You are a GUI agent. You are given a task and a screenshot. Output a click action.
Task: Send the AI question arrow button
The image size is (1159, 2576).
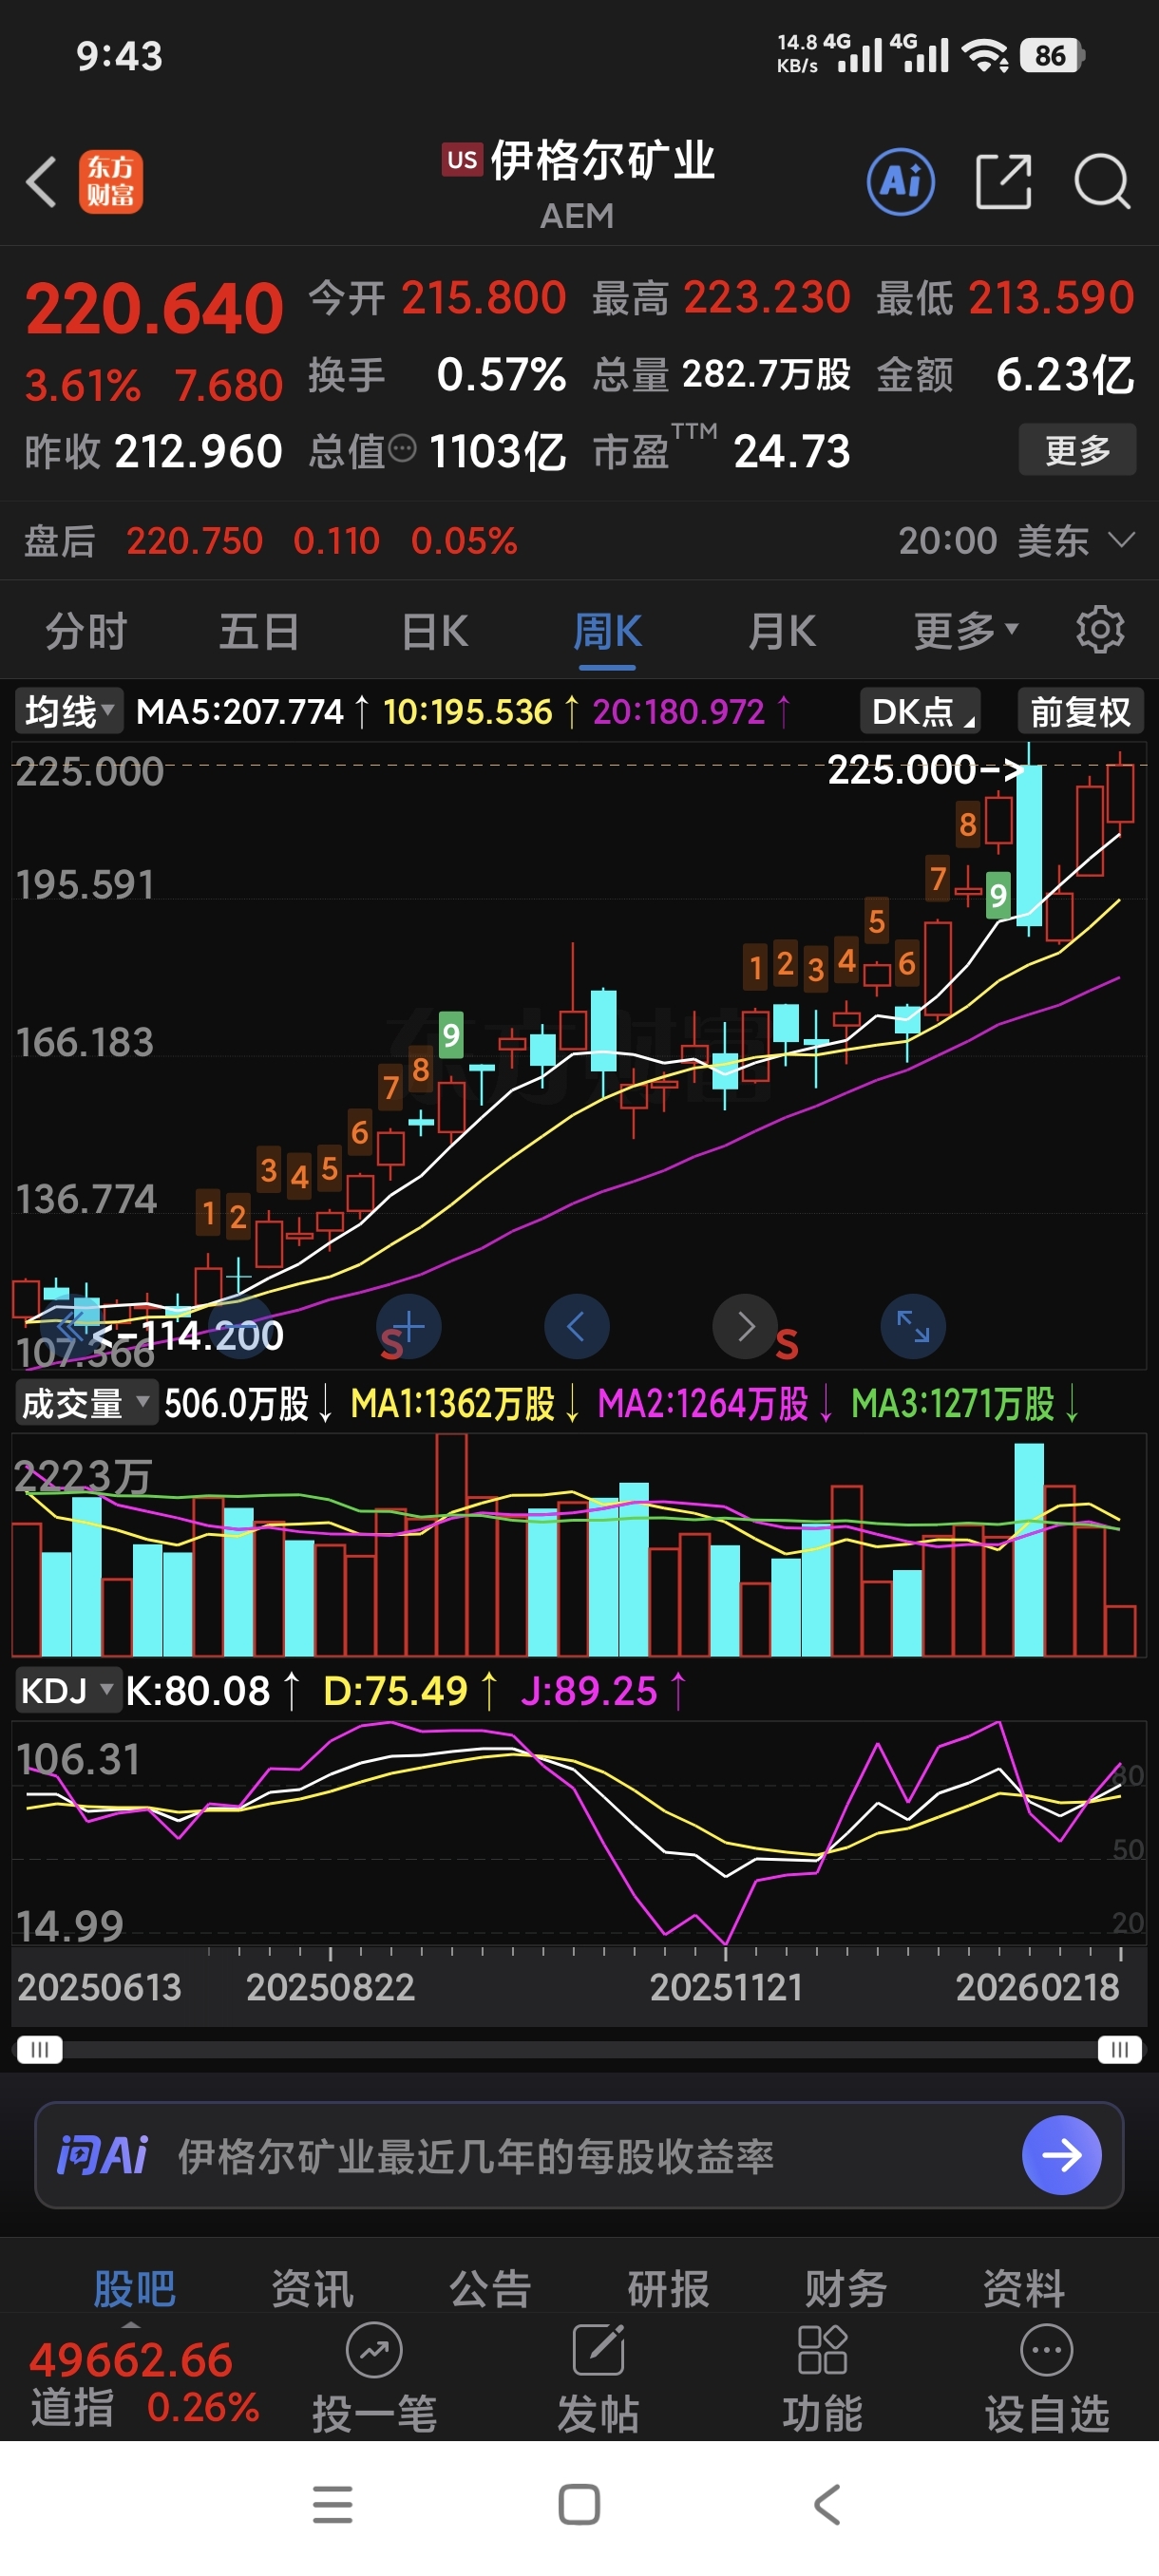pyautogui.click(x=1061, y=2155)
